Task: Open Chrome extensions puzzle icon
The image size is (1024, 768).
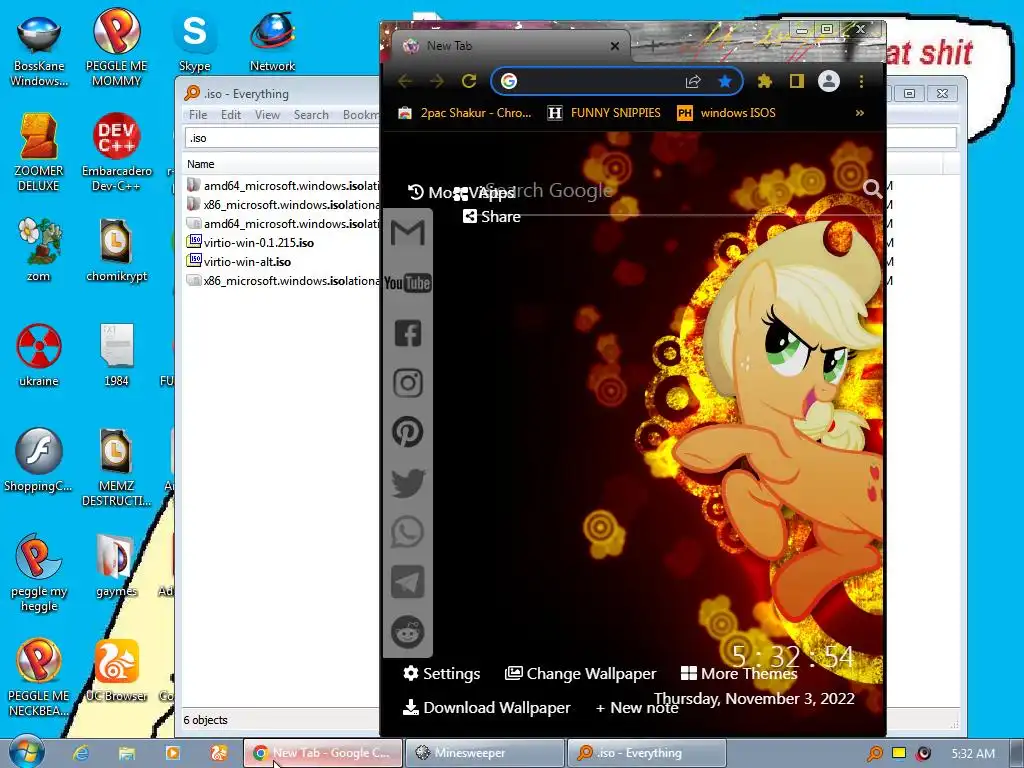Action: (764, 81)
